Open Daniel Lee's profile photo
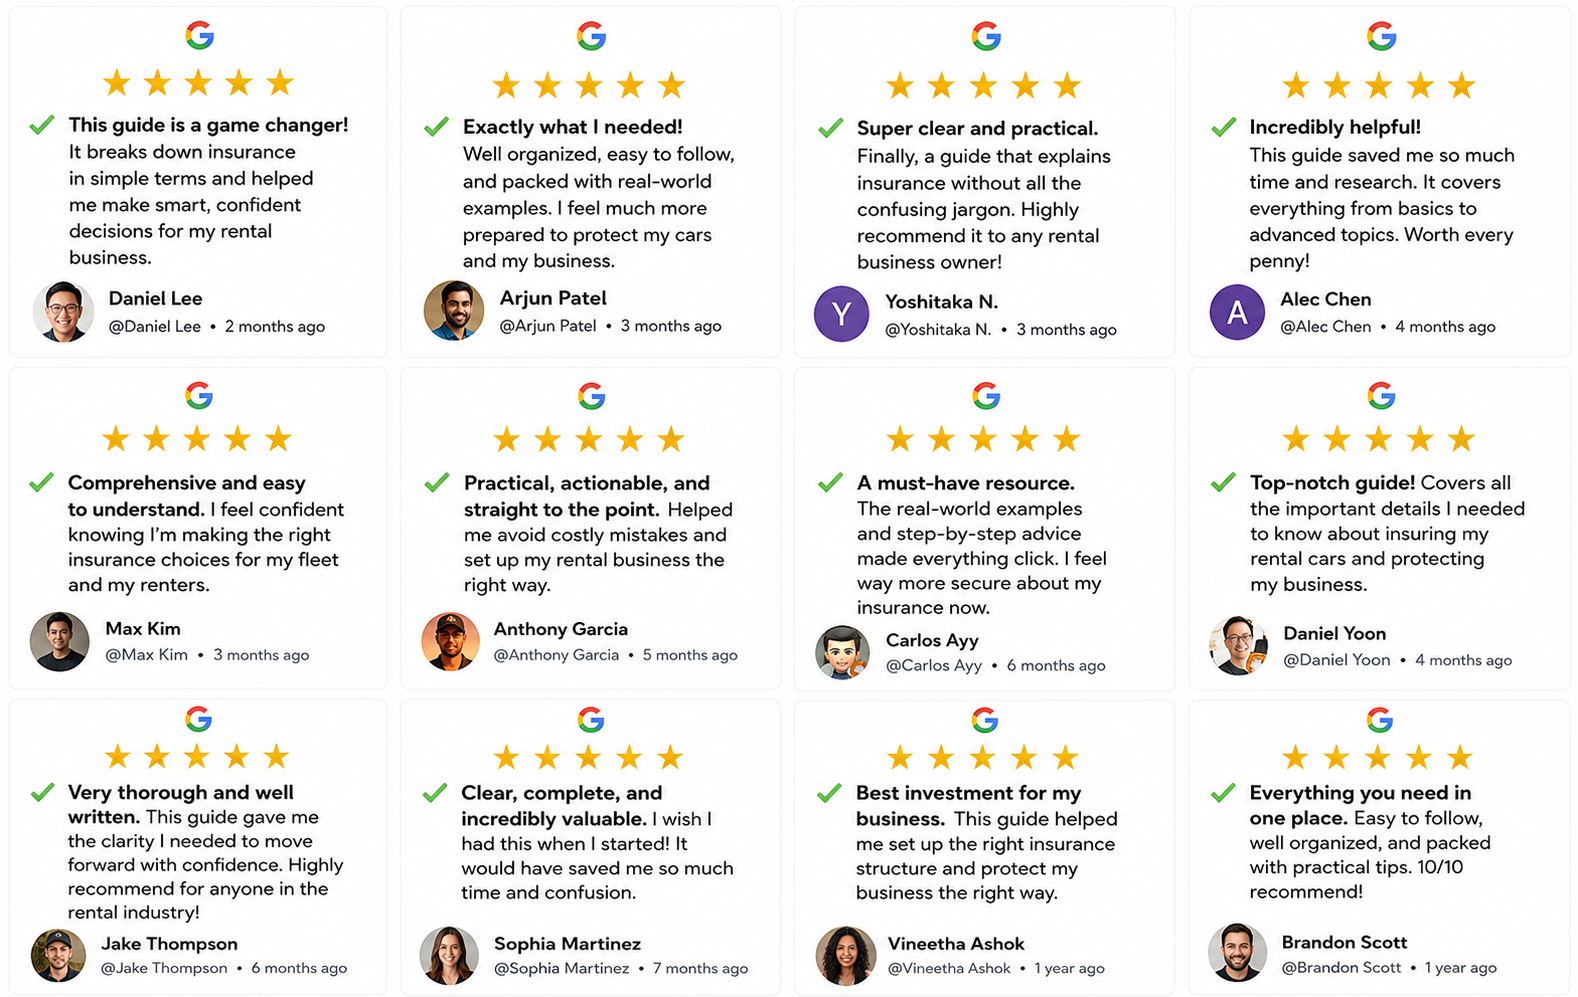Screen dimensions: 1578x997 [63, 312]
